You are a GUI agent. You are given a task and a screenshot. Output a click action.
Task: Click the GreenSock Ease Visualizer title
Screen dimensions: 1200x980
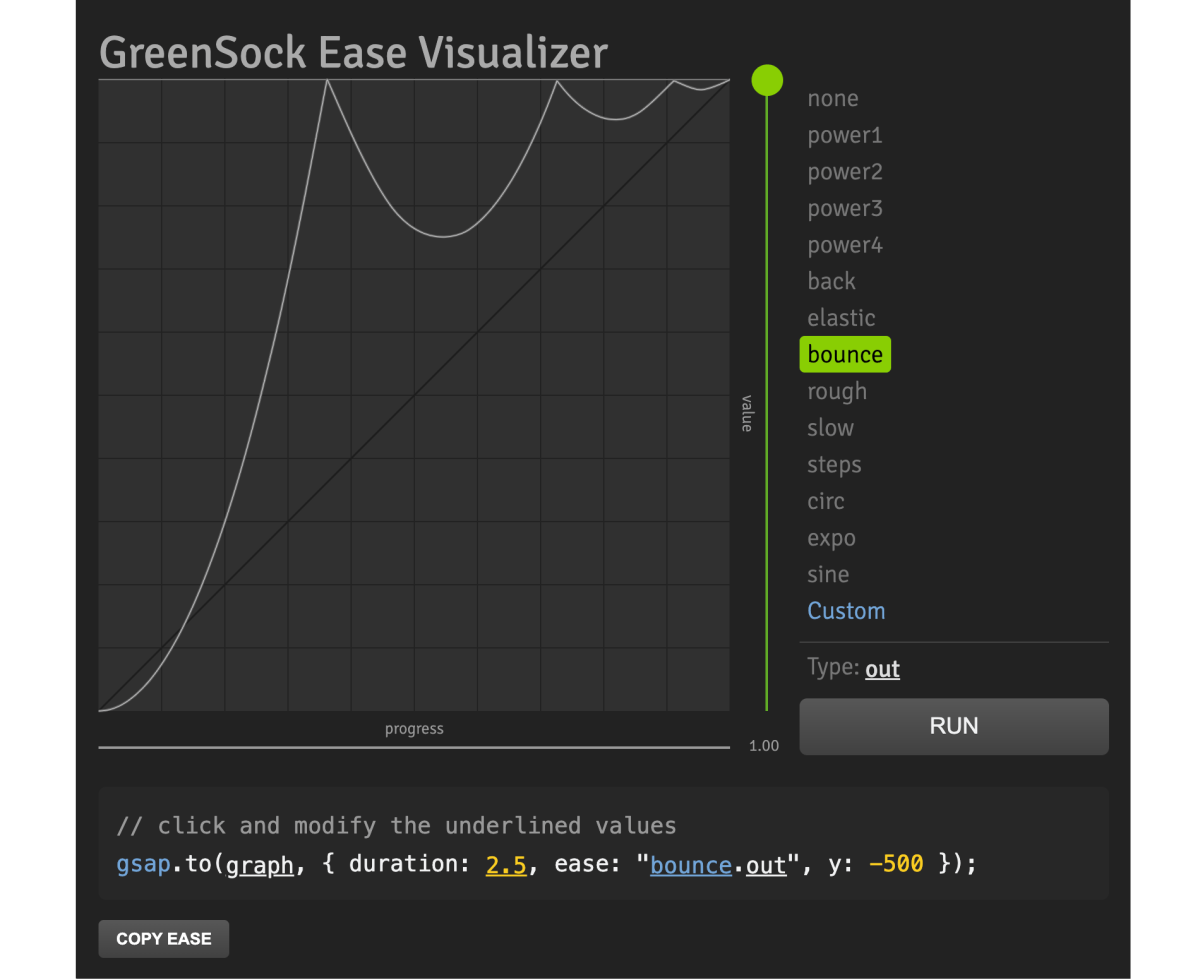(353, 52)
